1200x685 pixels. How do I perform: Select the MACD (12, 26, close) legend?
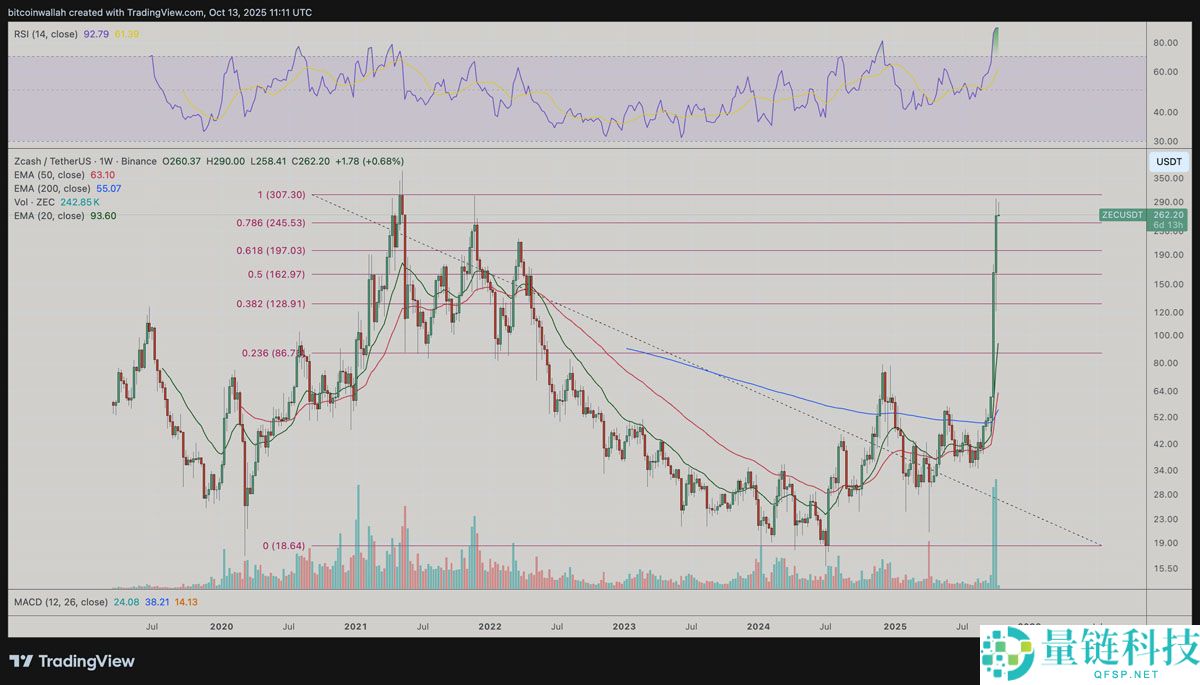[60, 602]
